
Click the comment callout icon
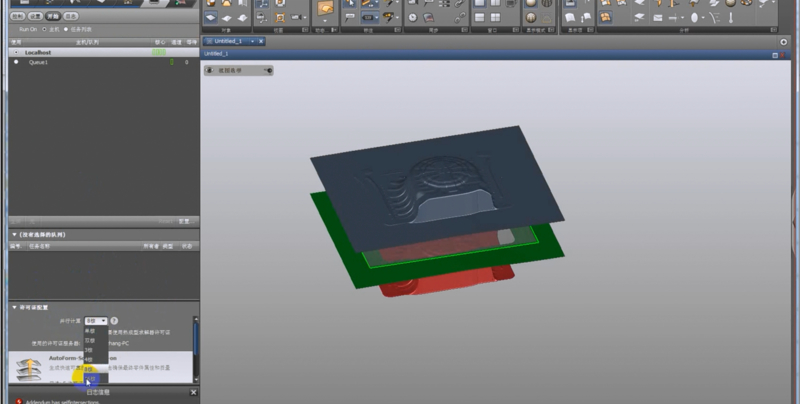click(349, 17)
